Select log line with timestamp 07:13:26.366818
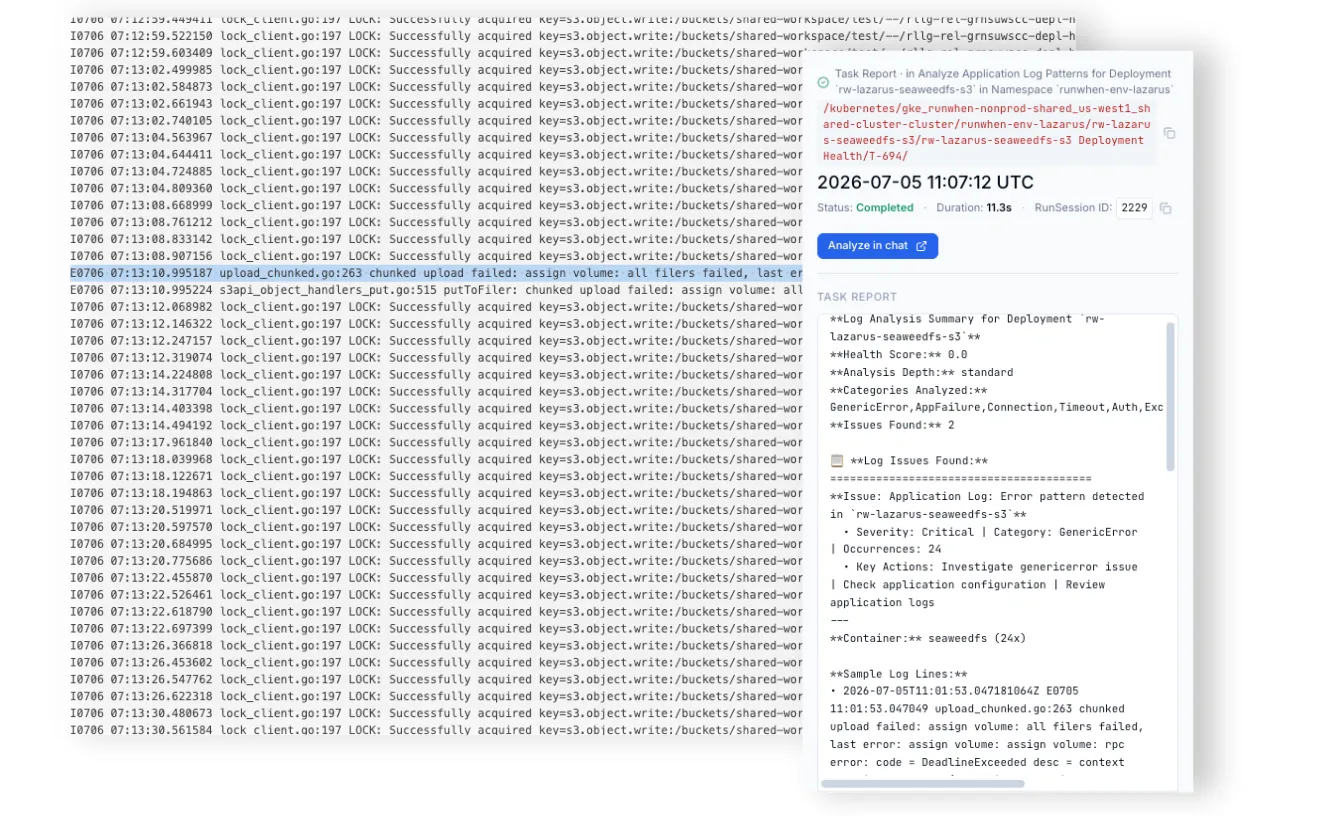 point(436,646)
